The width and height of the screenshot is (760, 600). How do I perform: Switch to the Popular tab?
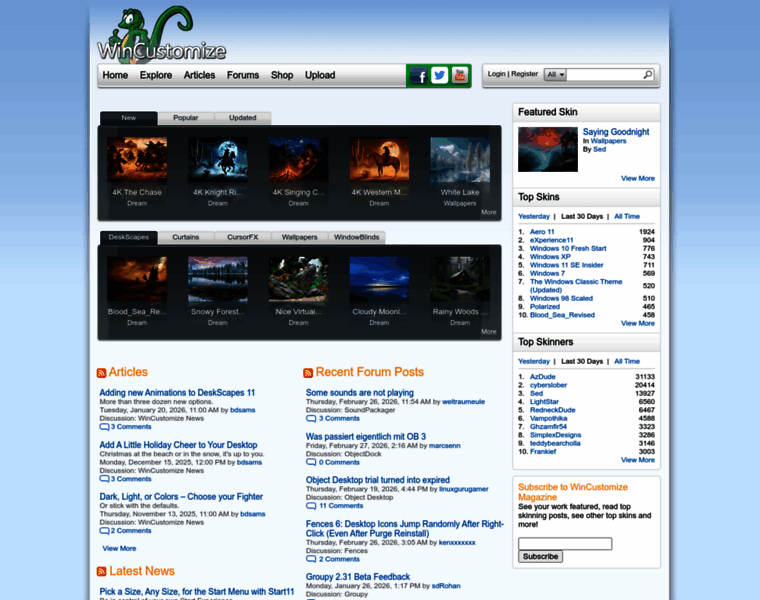click(186, 118)
